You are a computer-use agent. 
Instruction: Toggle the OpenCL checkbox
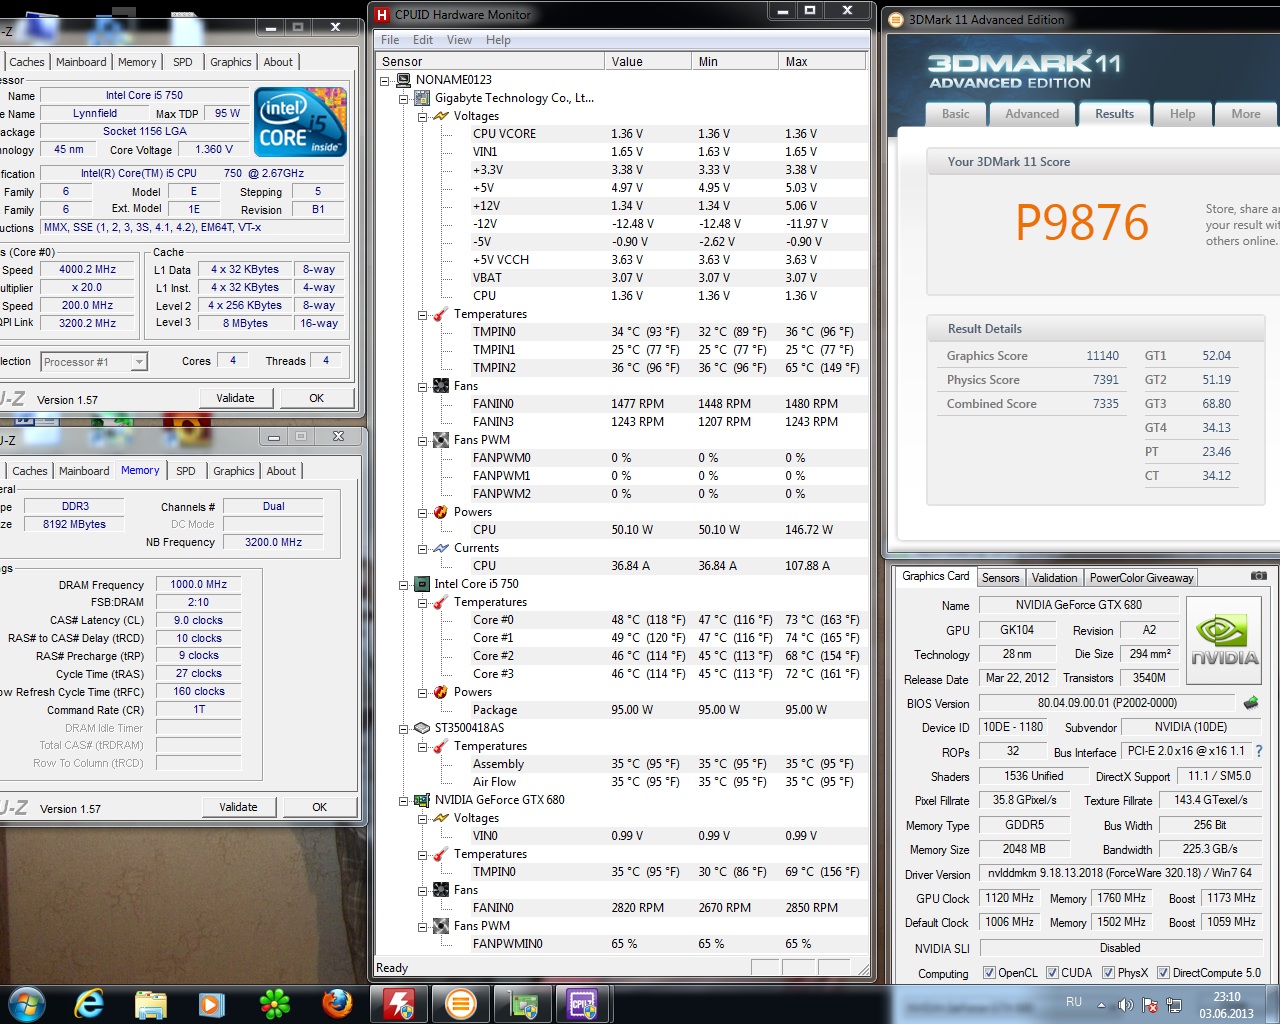(989, 973)
